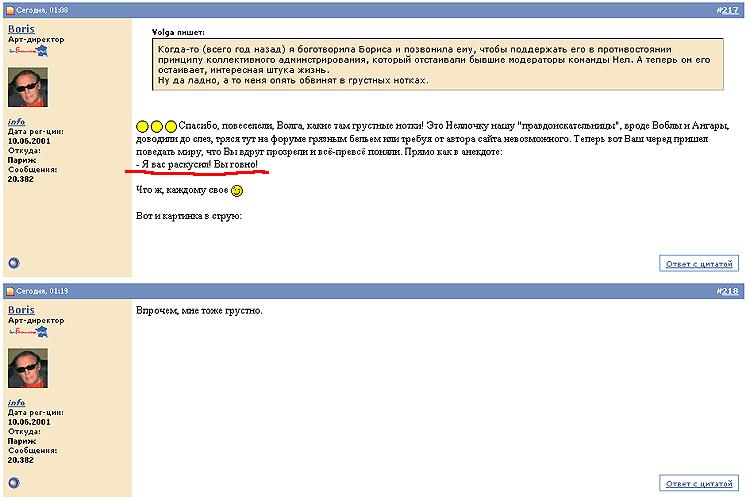Open permalink #217
This screenshot has width=750, height=500.
[726, 10]
